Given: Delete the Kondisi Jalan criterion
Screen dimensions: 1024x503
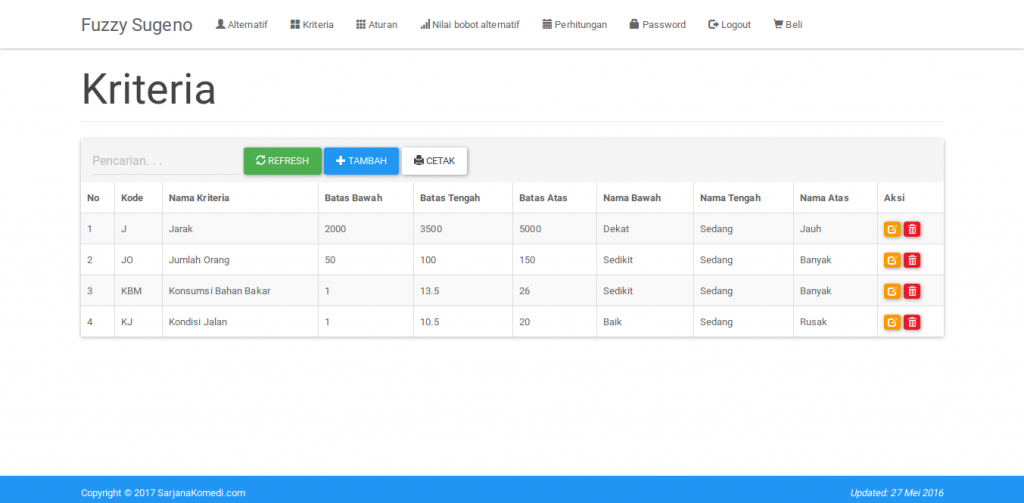Looking at the screenshot, I should (912, 322).
